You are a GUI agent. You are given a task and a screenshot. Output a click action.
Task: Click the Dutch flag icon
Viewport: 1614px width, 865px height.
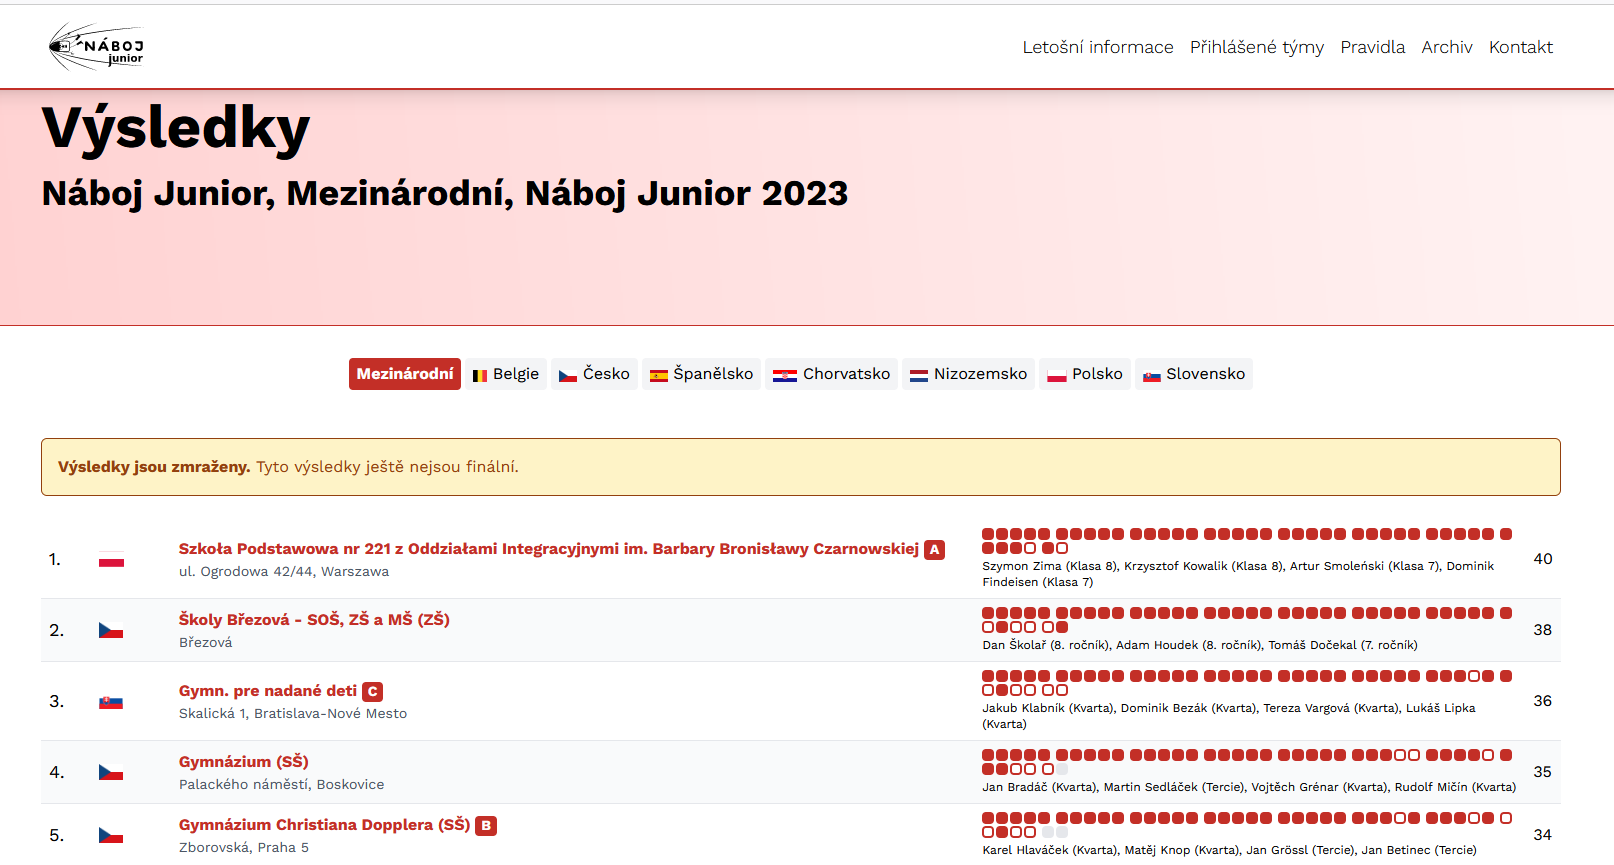919,375
